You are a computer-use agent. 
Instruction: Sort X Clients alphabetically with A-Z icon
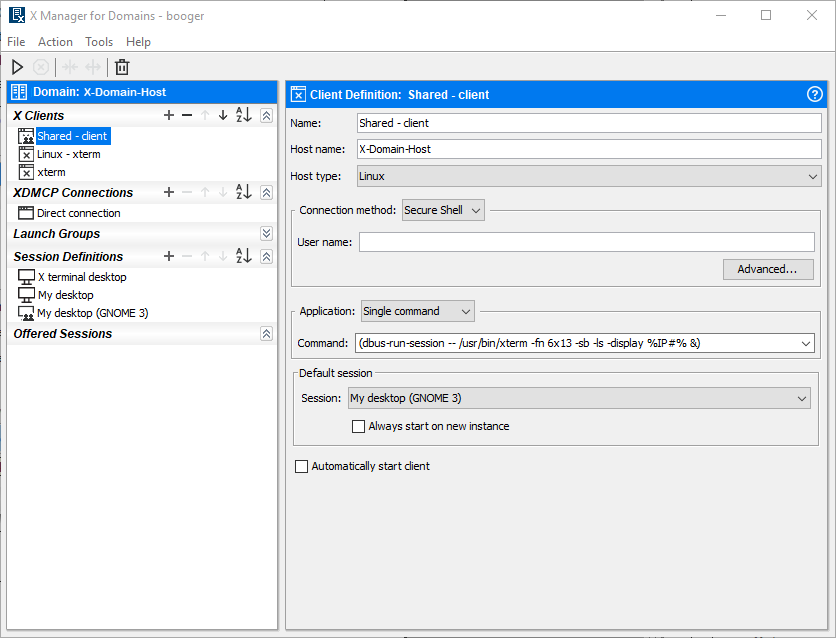click(243, 116)
